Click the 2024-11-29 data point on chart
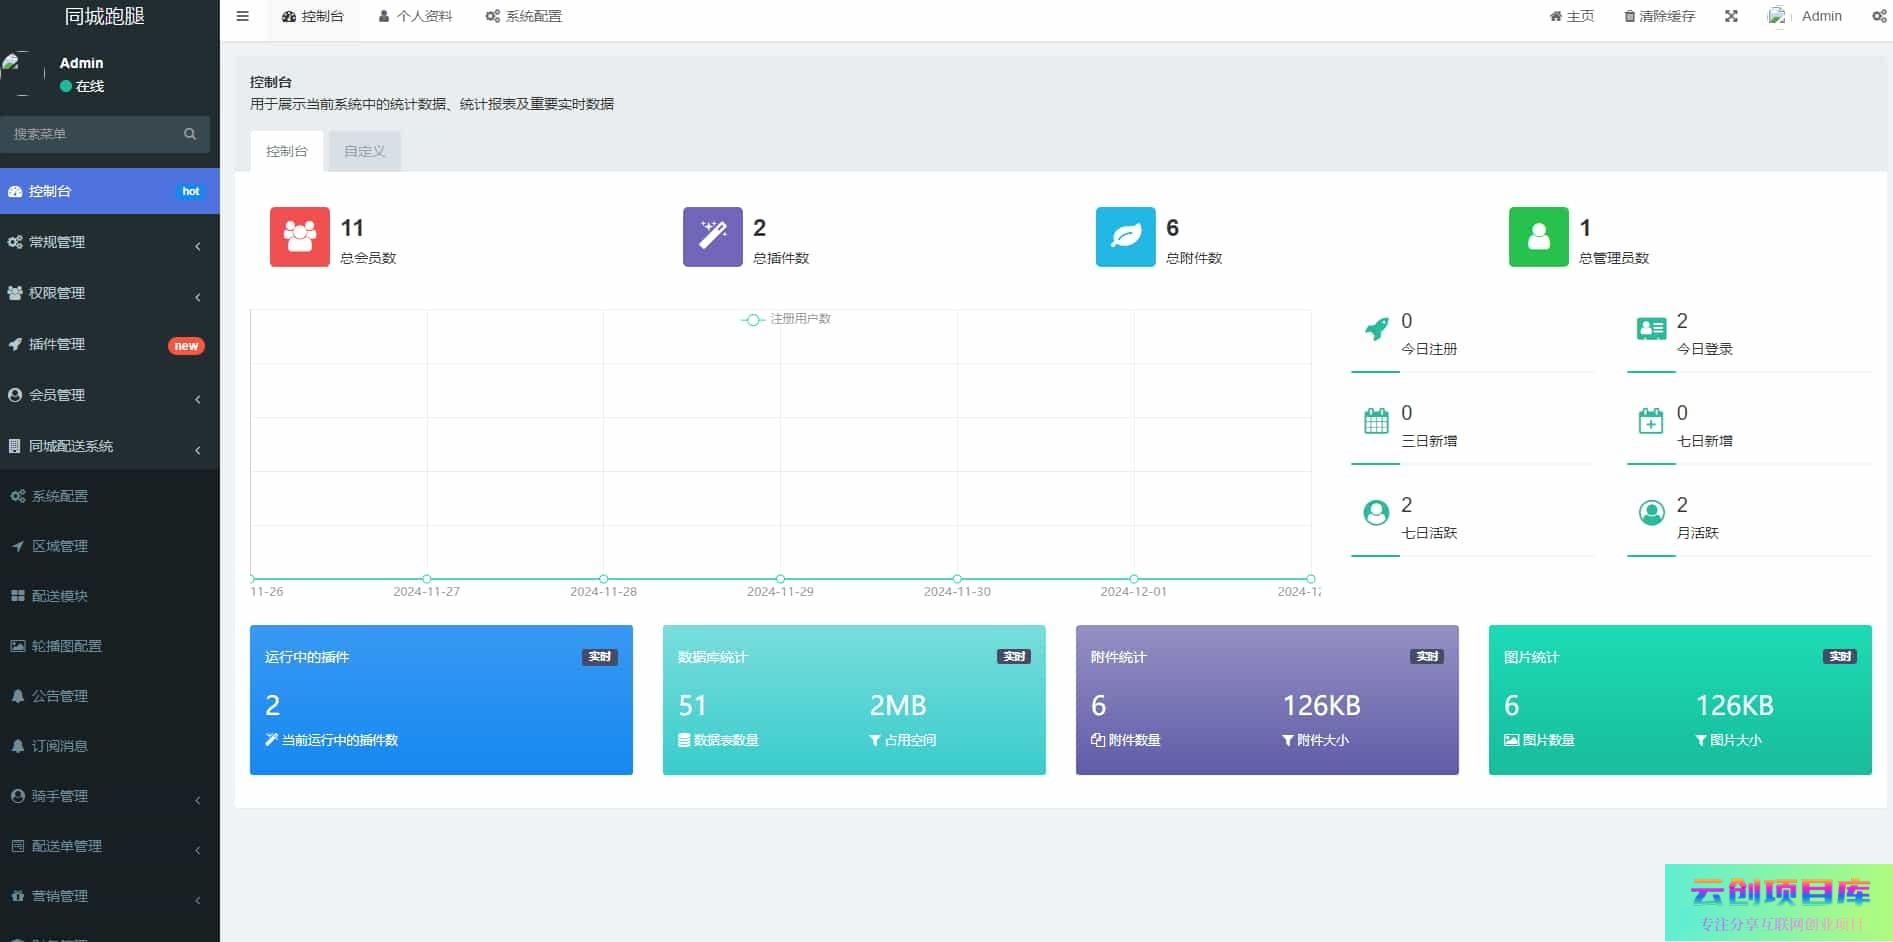 tap(780, 579)
